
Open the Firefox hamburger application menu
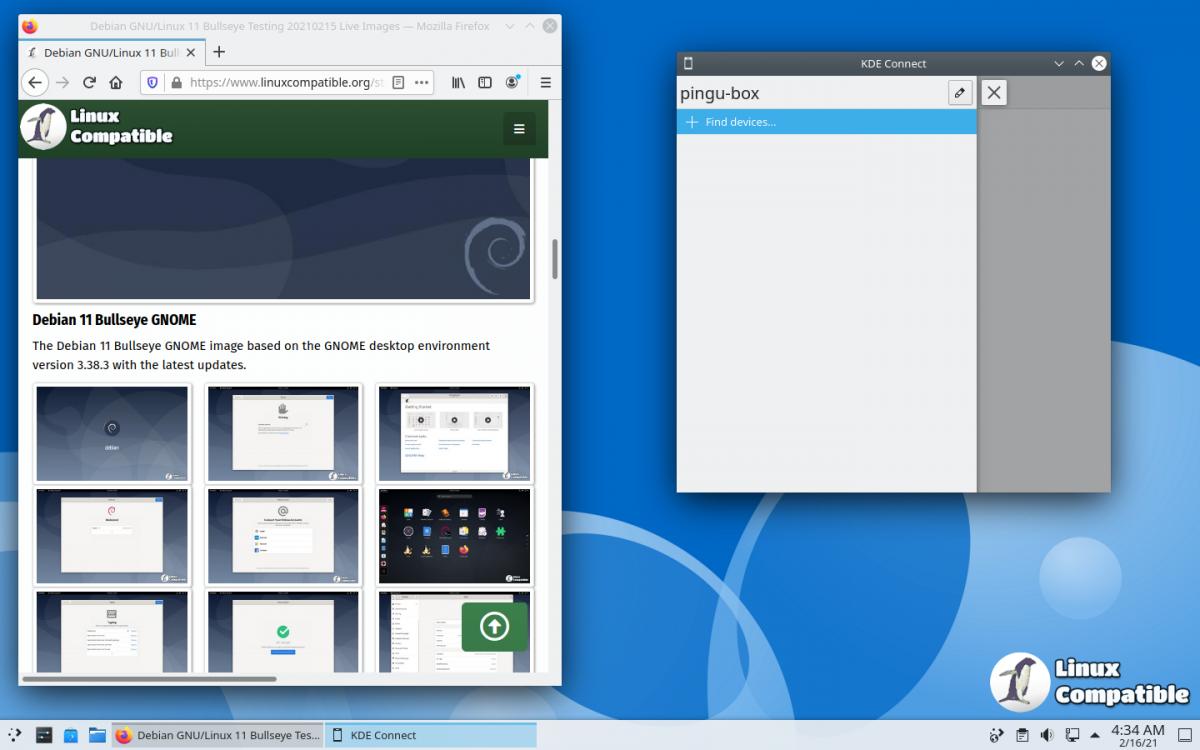(545, 83)
